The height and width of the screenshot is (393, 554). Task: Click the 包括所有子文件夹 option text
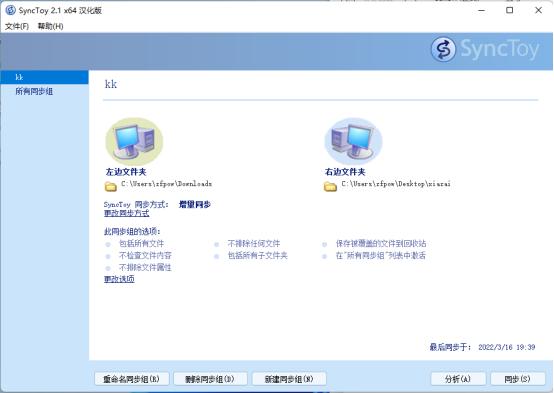pyautogui.click(x=258, y=255)
